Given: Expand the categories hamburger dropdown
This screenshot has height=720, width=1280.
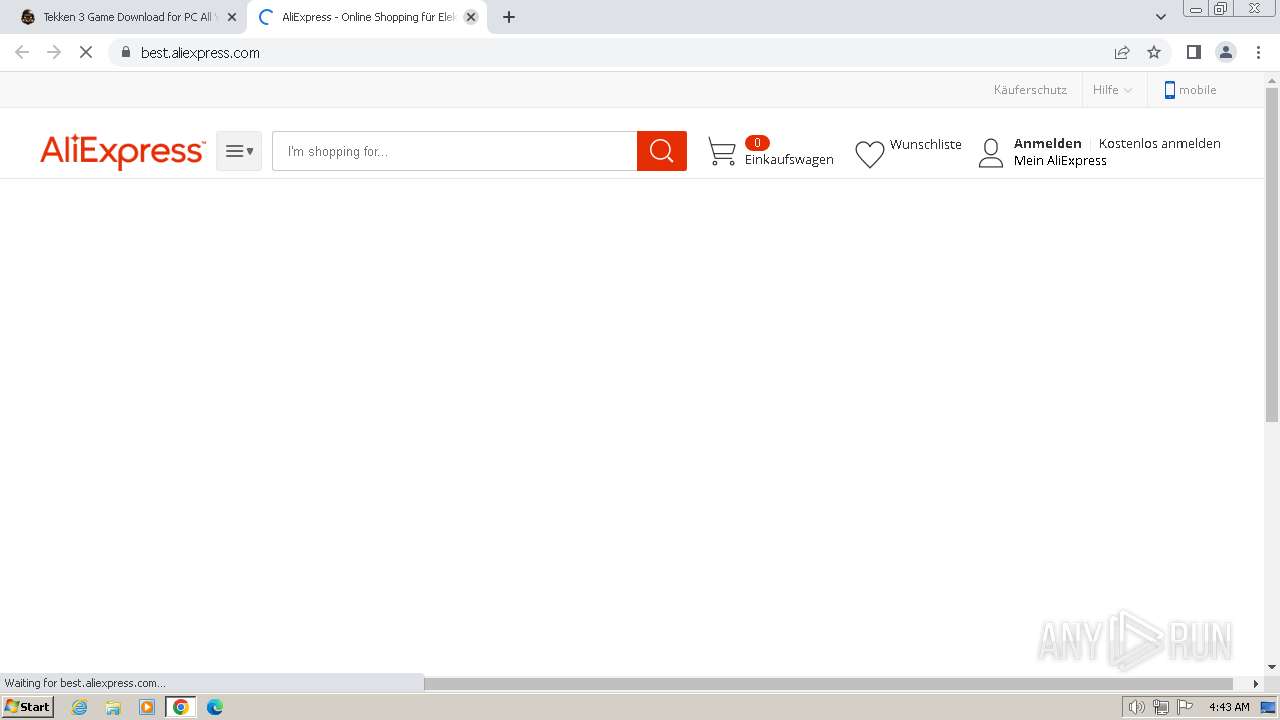Looking at the screenshot, I should pos(239,151).
